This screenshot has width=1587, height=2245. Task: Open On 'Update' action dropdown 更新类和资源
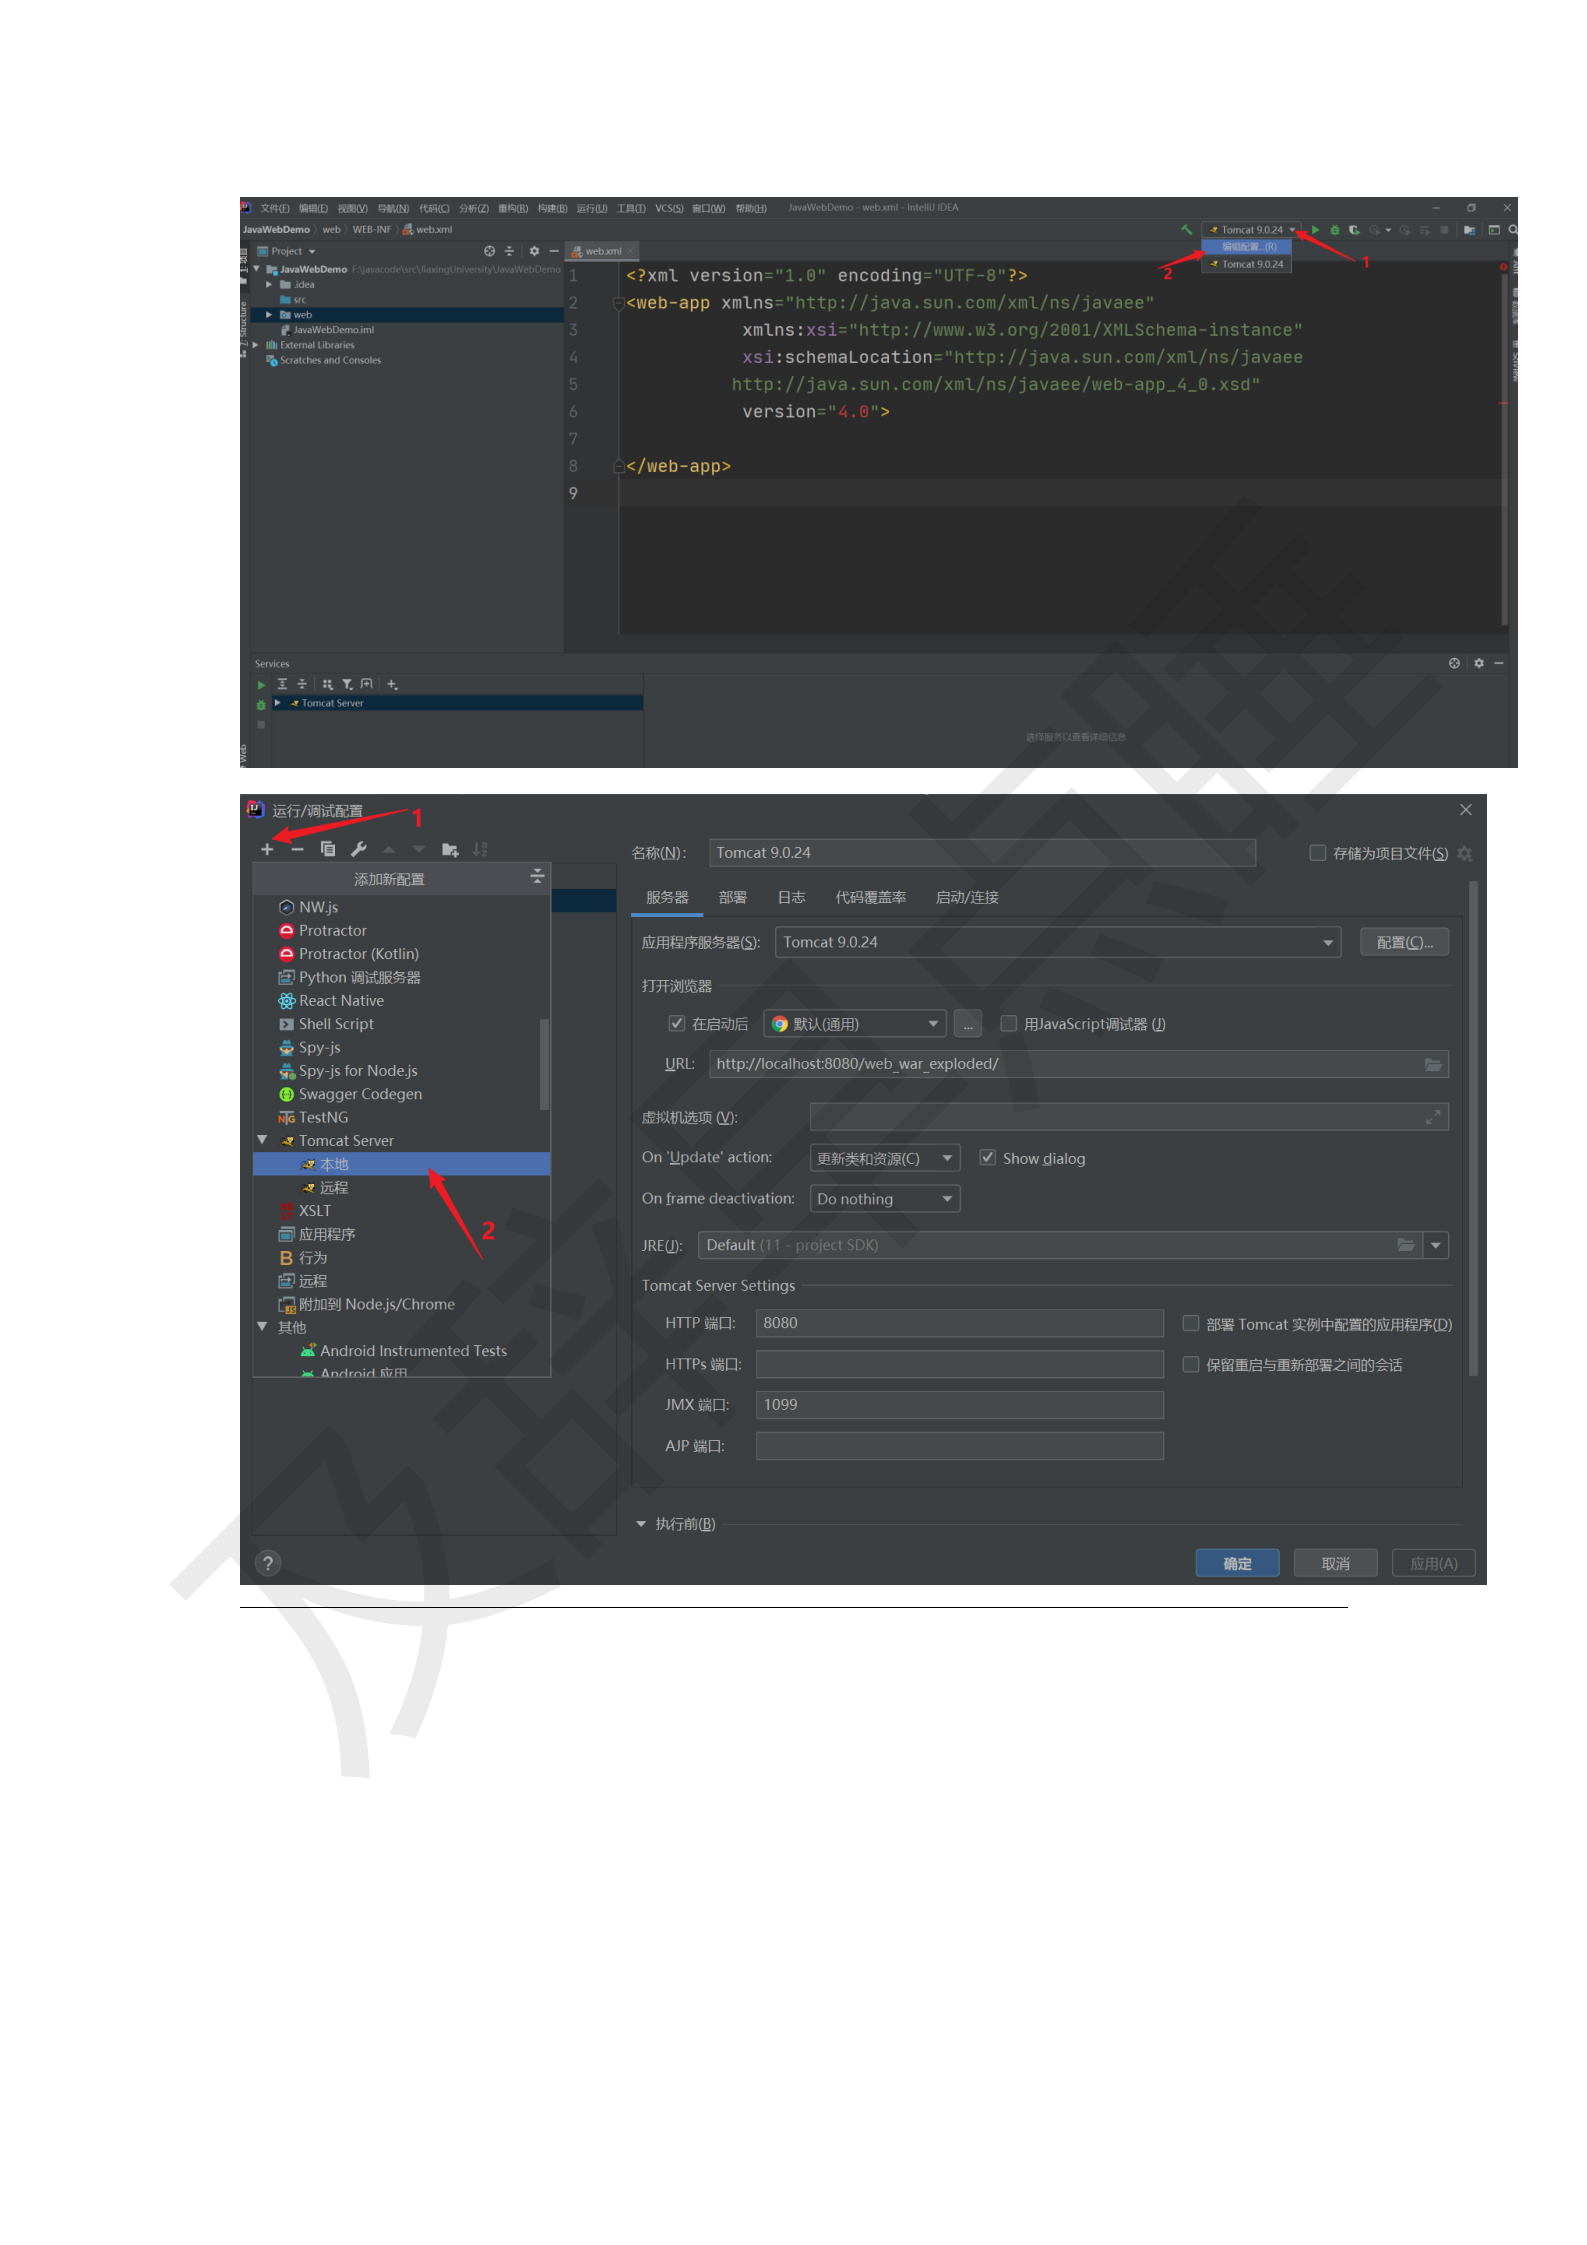pos(884,1158)
